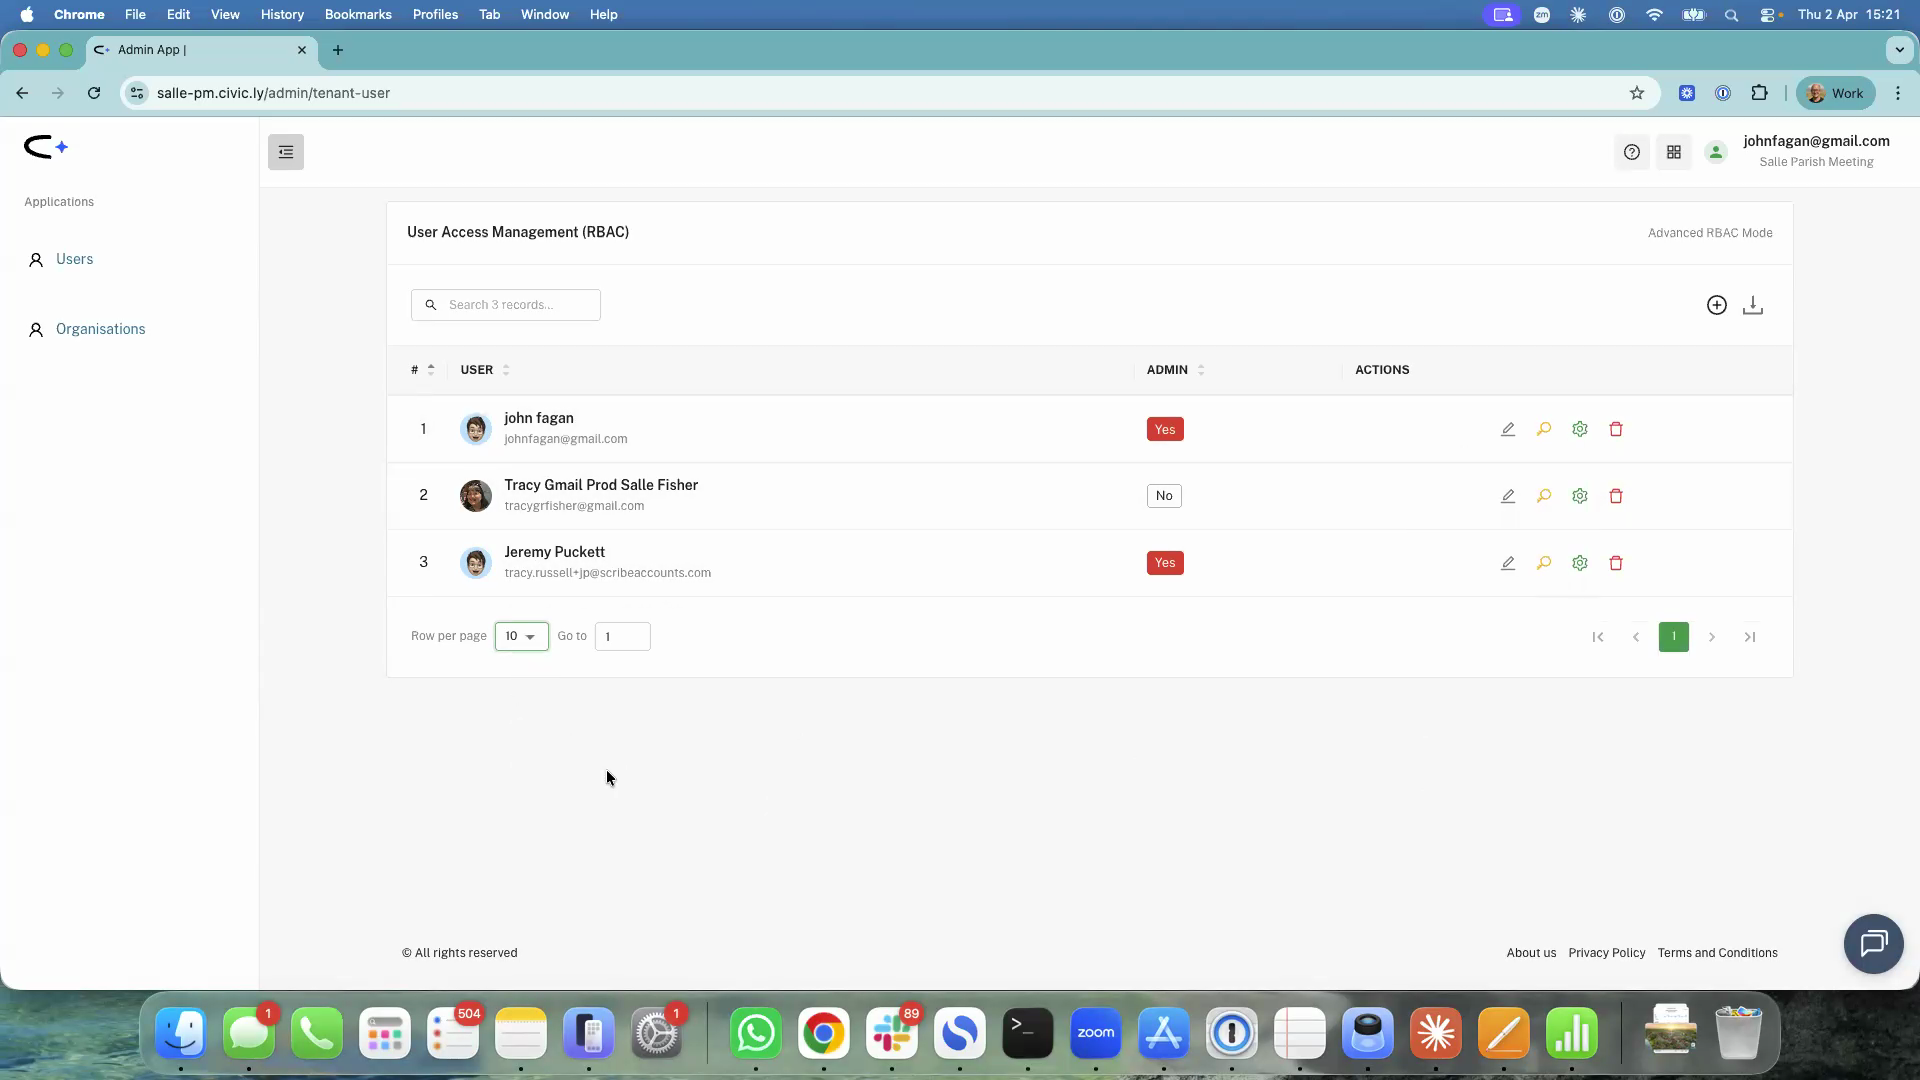Delete the user Jeremy Puckett

pos(1616,563)
